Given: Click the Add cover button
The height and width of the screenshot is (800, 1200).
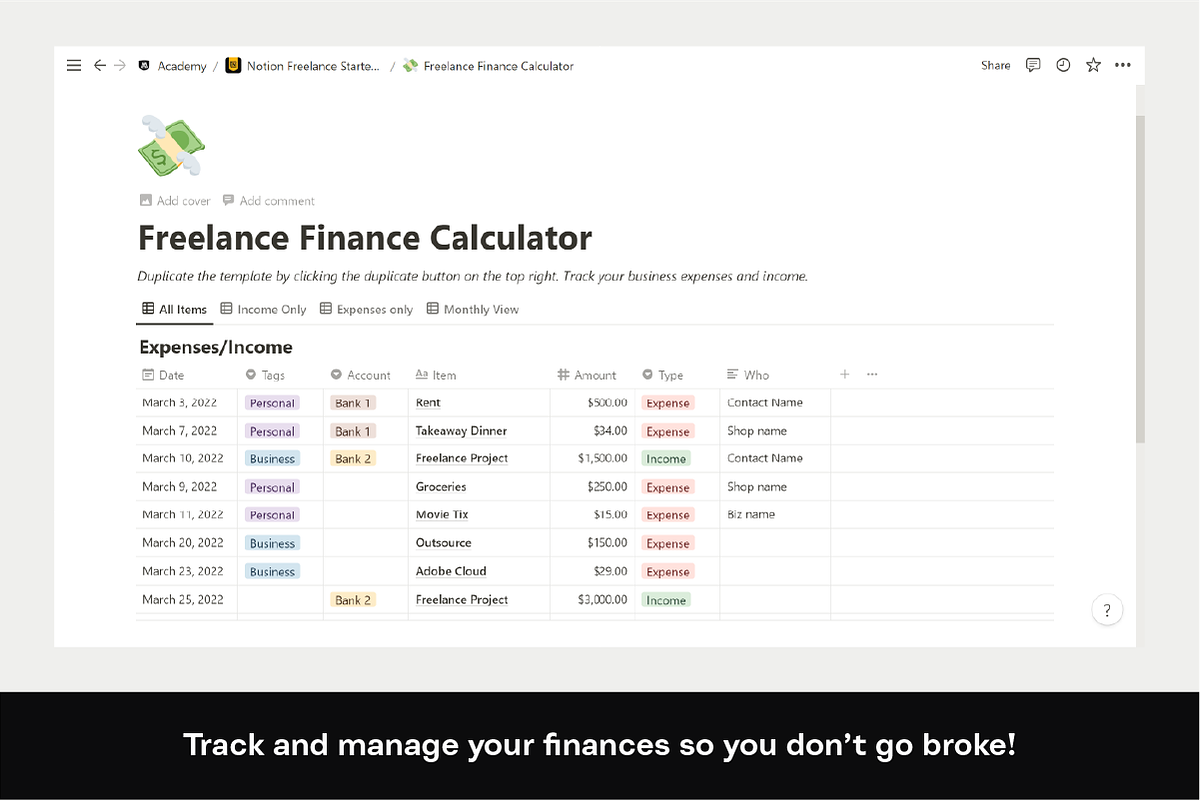Looking at the screenshot, I should click(x=175, y=201).
